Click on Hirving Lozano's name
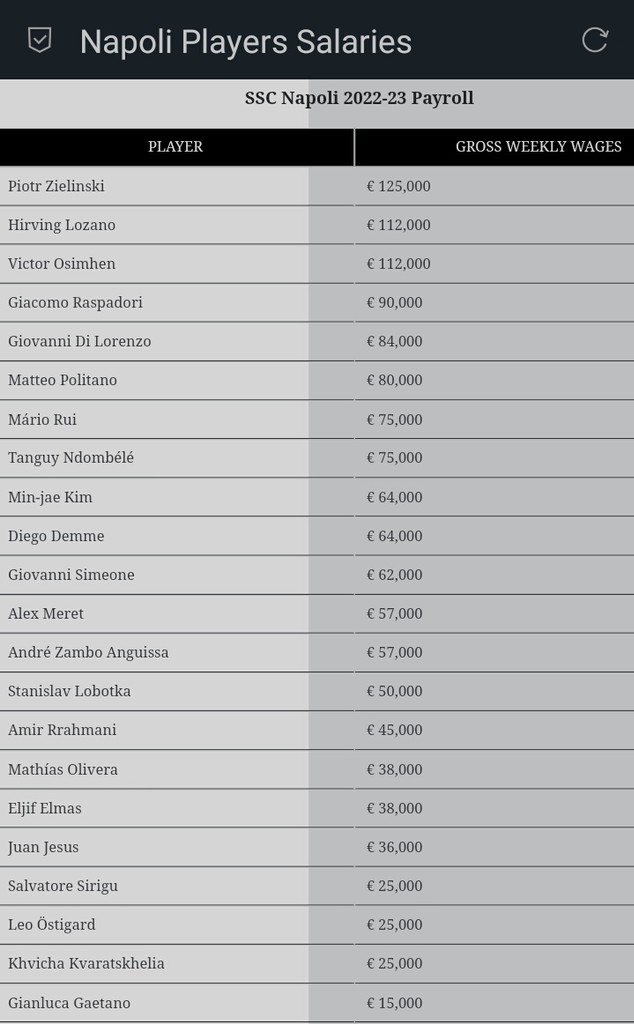 62,225
